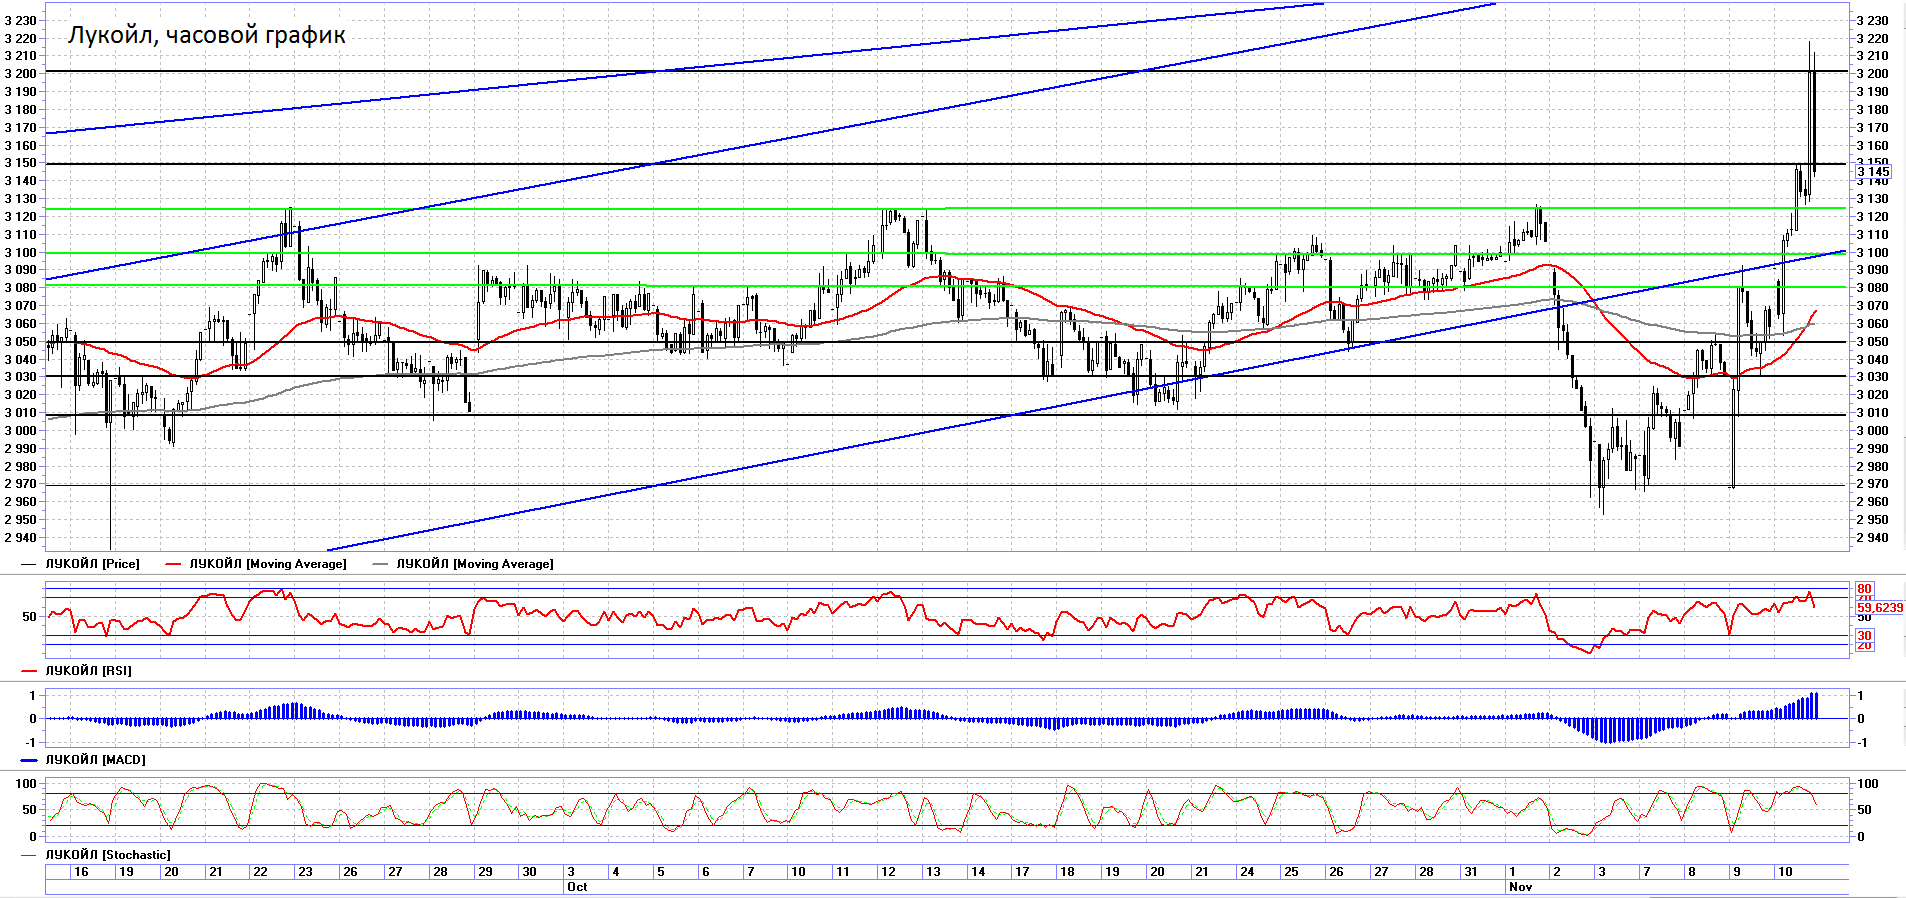Click the 'ЛУКОЙЛ [RSI]' legend label
1906x898 pixels.
88,671
